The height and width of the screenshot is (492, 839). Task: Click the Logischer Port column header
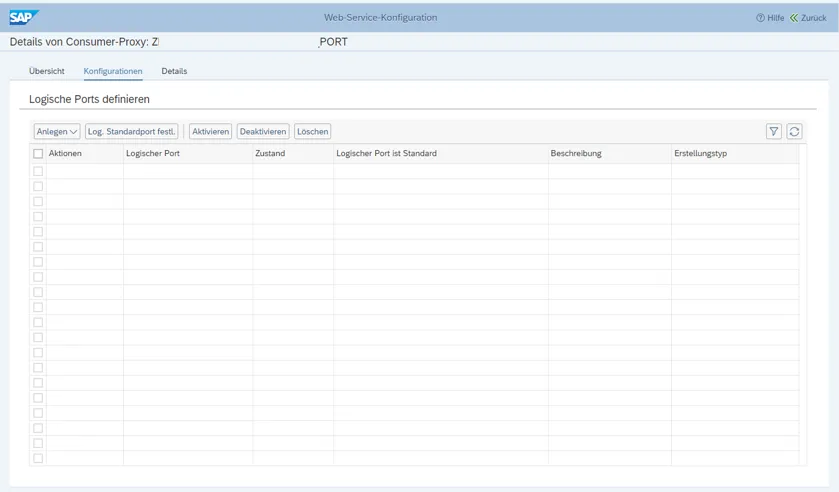[x=152, y=154]
